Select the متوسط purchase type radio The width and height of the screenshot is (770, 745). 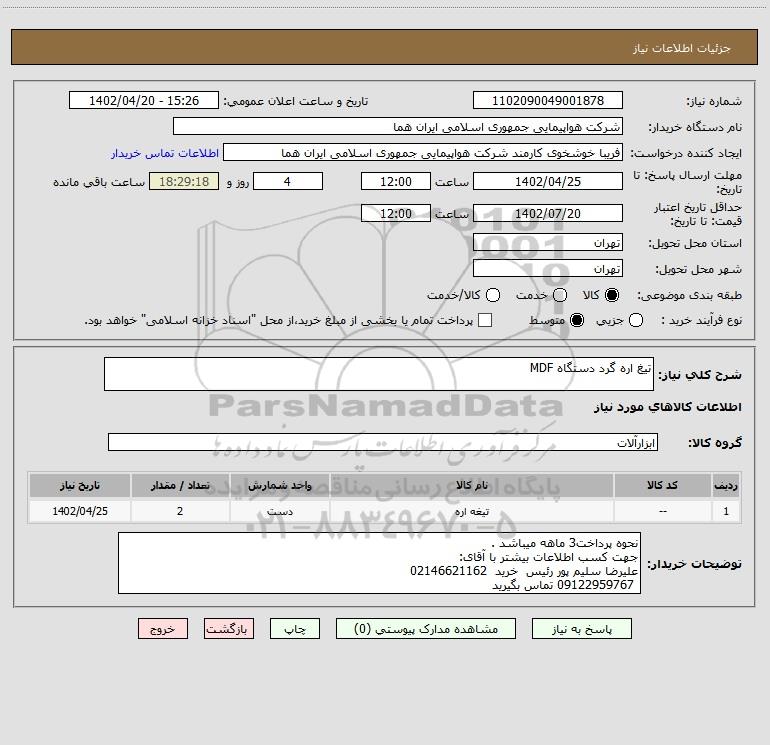tap(577, 320)
